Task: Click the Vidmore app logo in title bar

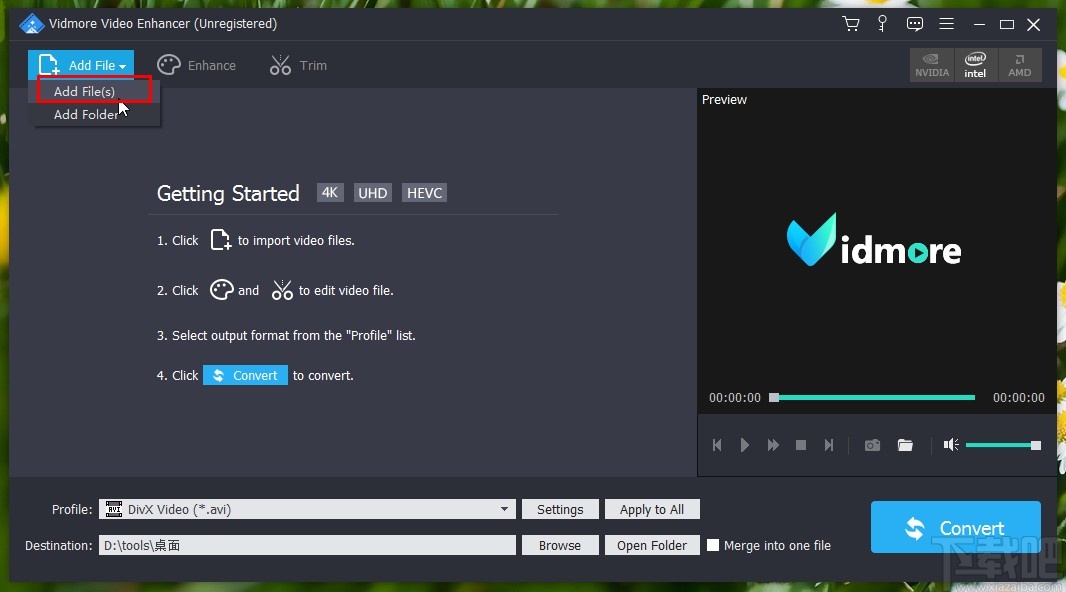Action: pyautogui.click(x=31, y=24)
